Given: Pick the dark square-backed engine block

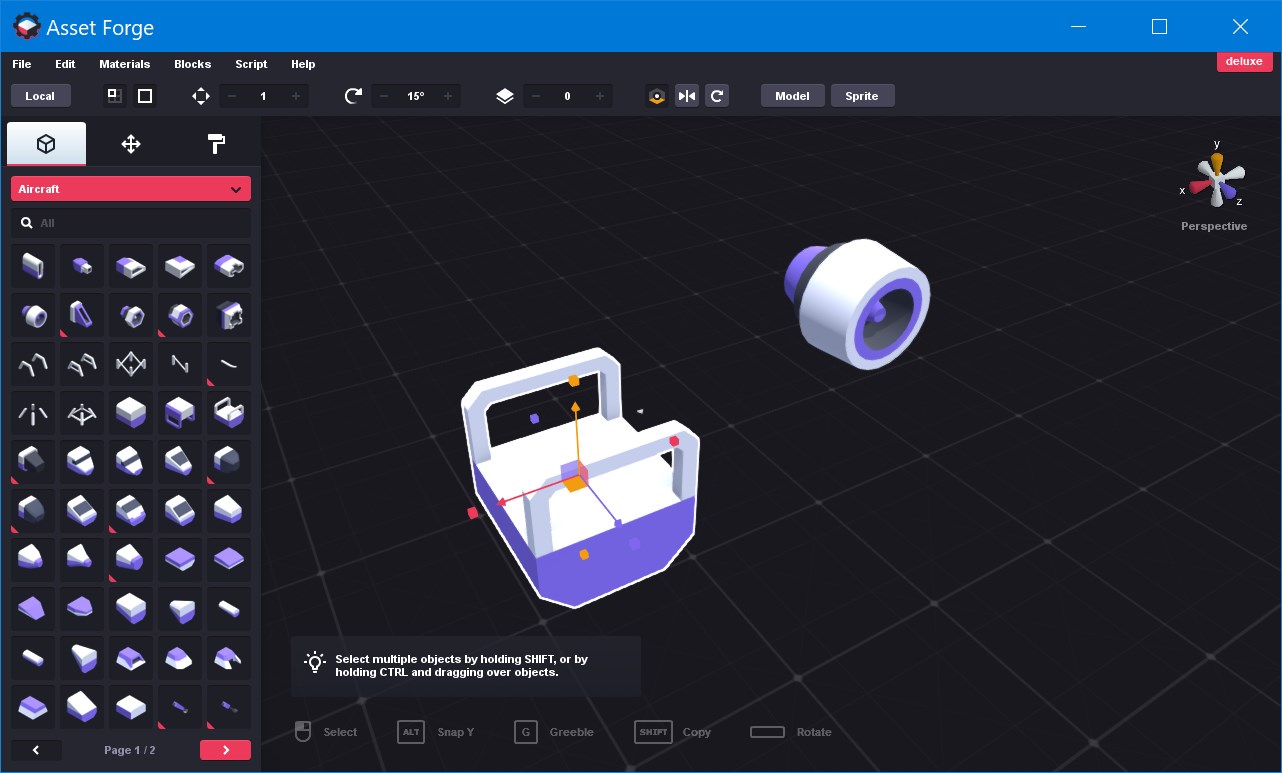Looking at the screenshot, I should tap(229, 315).
